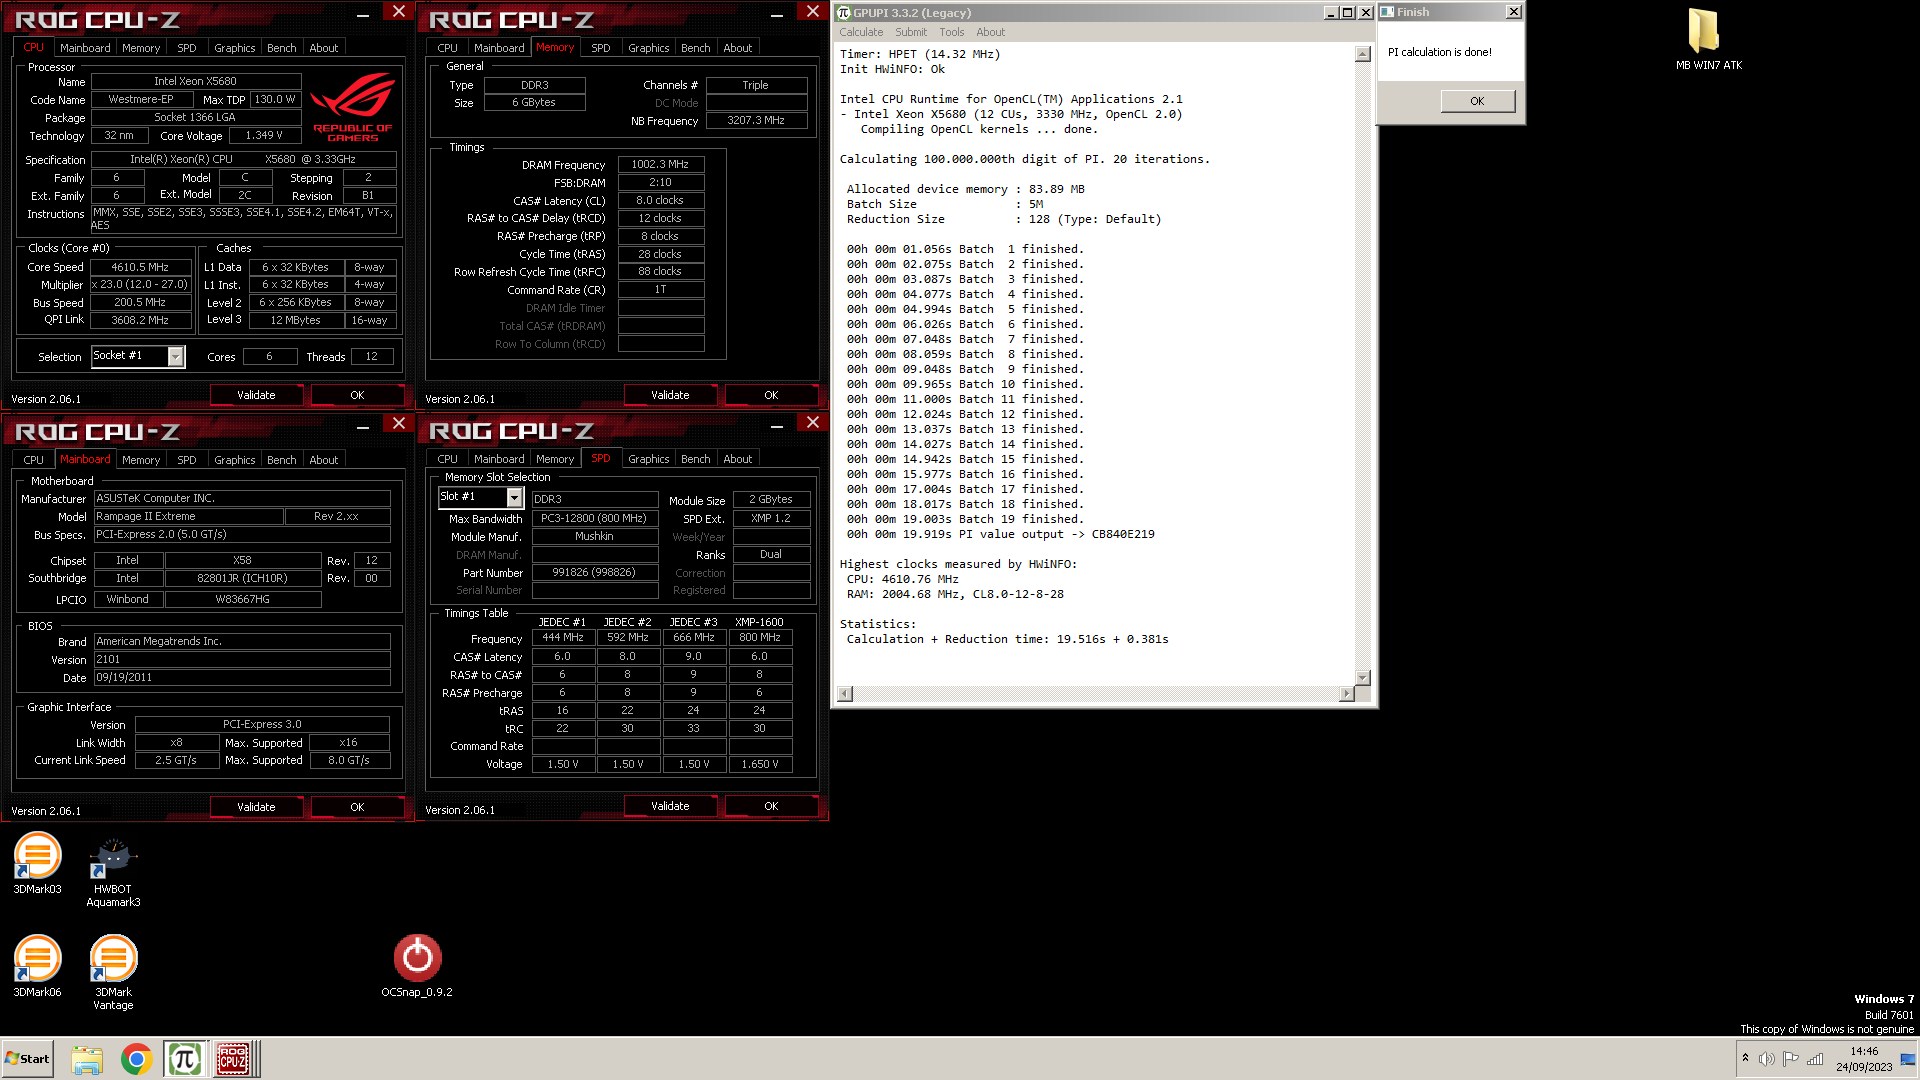Click Validate in the SPD tab window
This screenshot has height=1080, width=1920.
pos(670,806)
